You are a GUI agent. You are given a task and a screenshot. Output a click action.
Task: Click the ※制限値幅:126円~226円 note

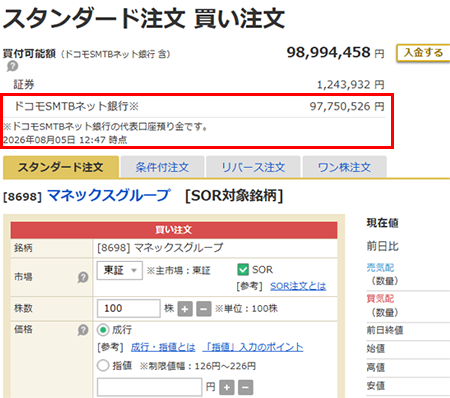(x=198, y=366)
